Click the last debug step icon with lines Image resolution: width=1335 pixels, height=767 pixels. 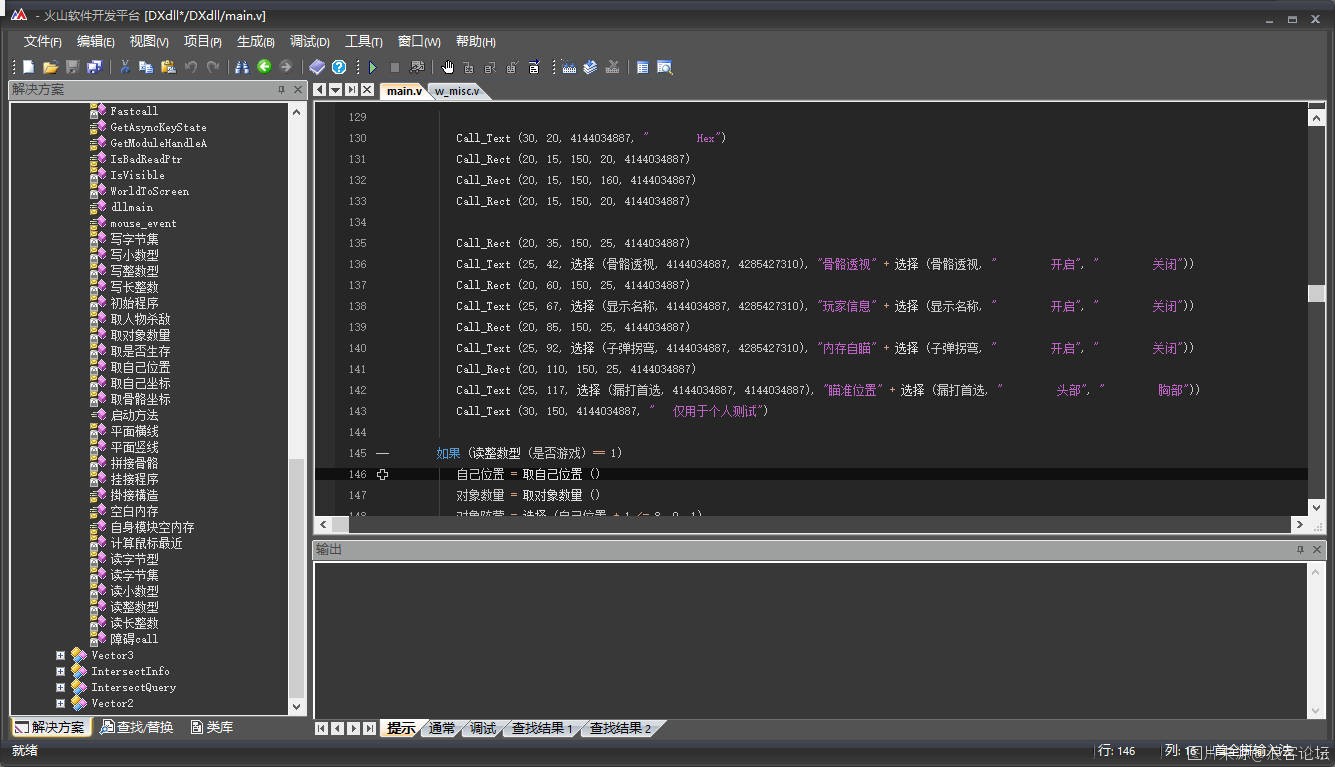coord(534,67)
